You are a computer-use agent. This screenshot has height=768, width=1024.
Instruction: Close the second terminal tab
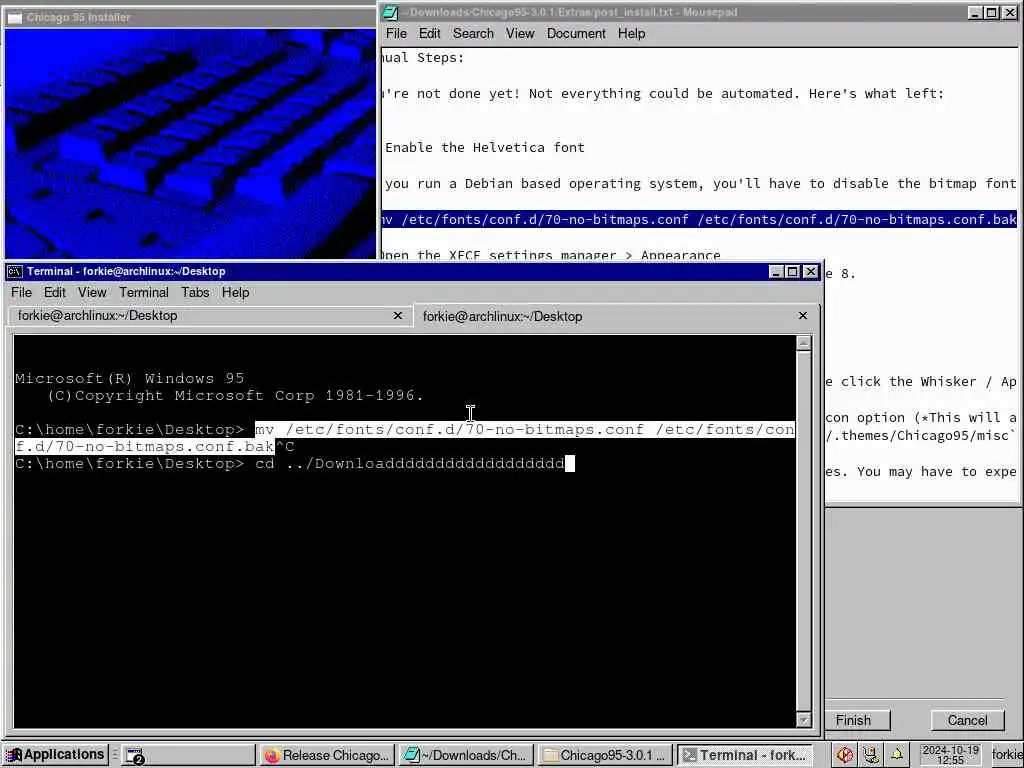click(803, 316)
